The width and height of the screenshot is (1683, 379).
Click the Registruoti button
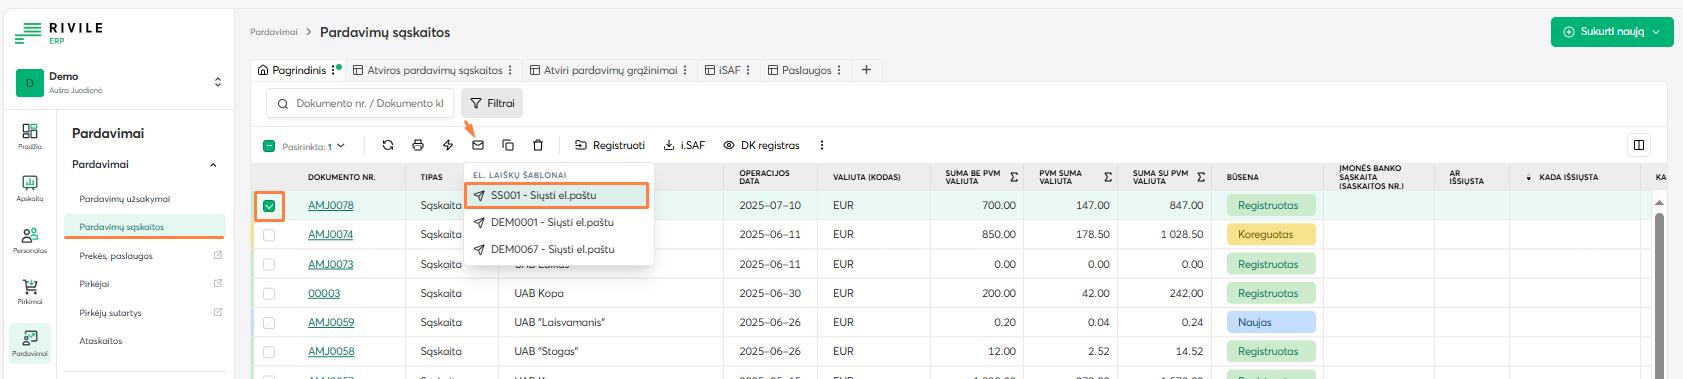[609, 145]
